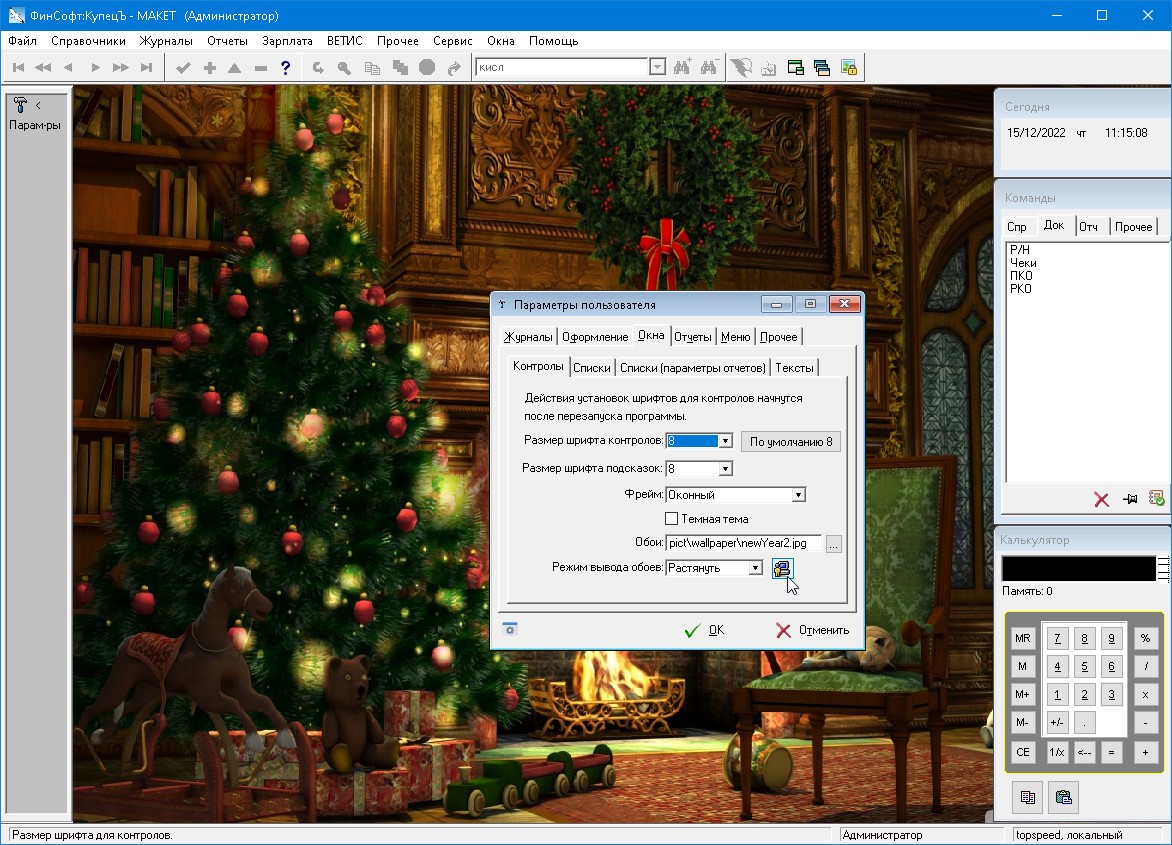Expand the Размер шрифта контролов dropdown
The image size is (1172, 845).
click(x=725, y=441)
